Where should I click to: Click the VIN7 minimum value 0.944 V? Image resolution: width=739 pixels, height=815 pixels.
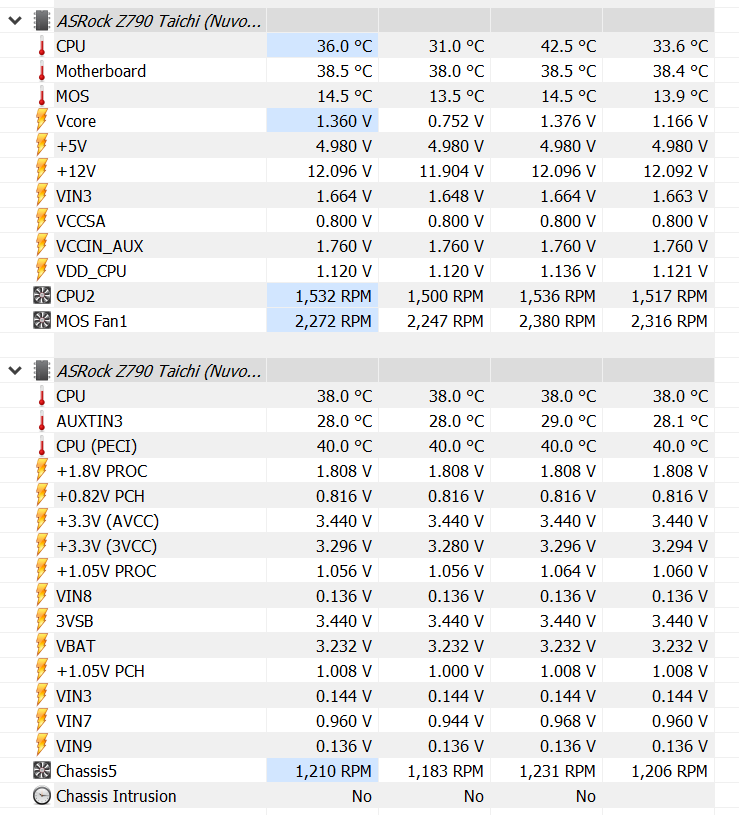point(456,721)
